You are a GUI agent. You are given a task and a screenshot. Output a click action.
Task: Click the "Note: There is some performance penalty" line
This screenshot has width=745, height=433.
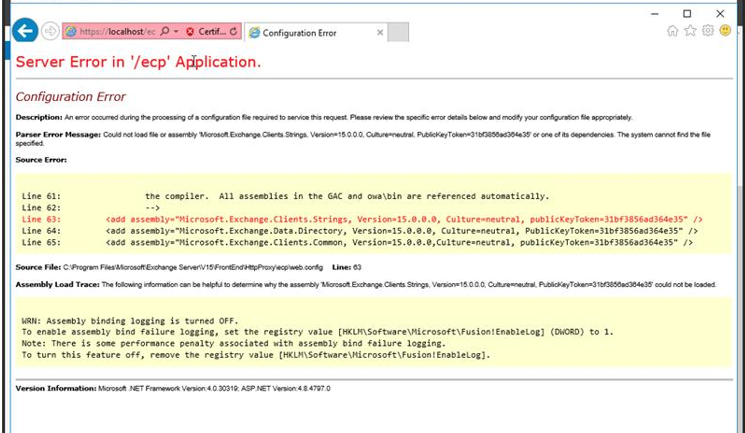[234, 344]
